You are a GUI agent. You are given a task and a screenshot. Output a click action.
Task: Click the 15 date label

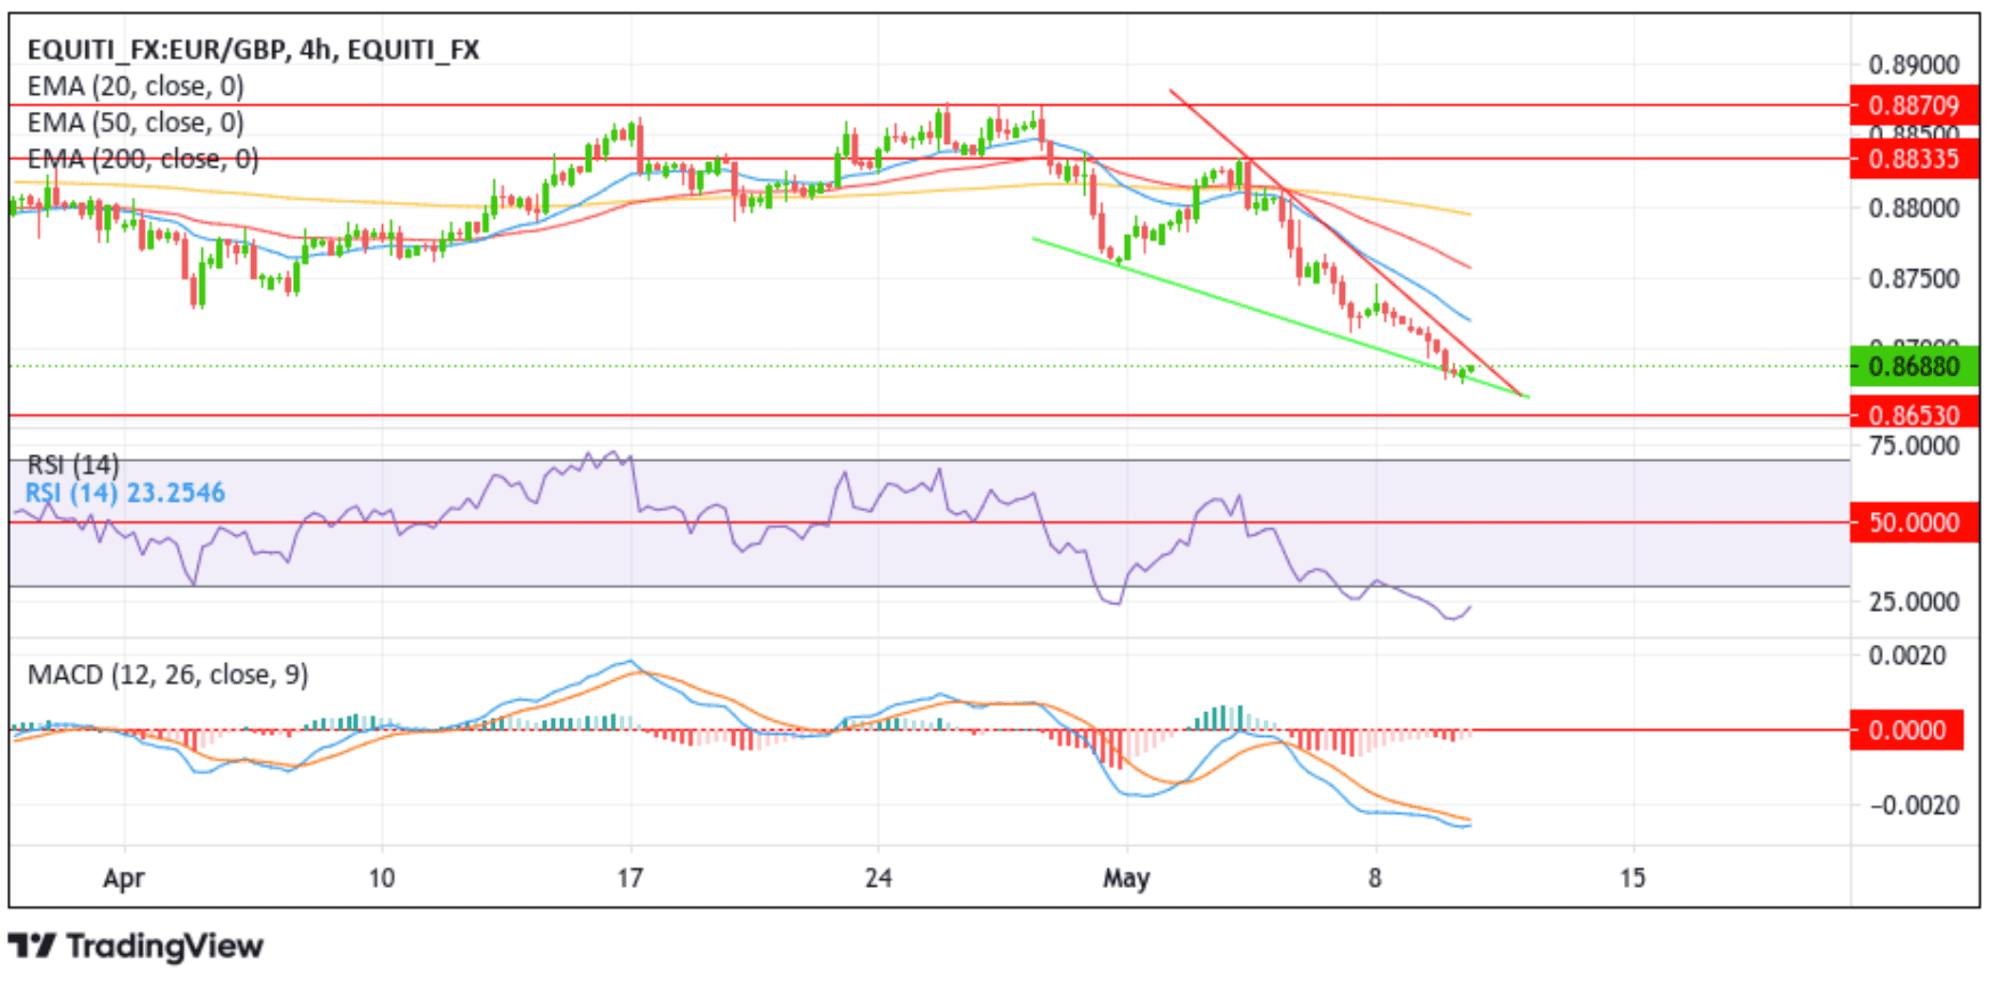(1632, 878)
